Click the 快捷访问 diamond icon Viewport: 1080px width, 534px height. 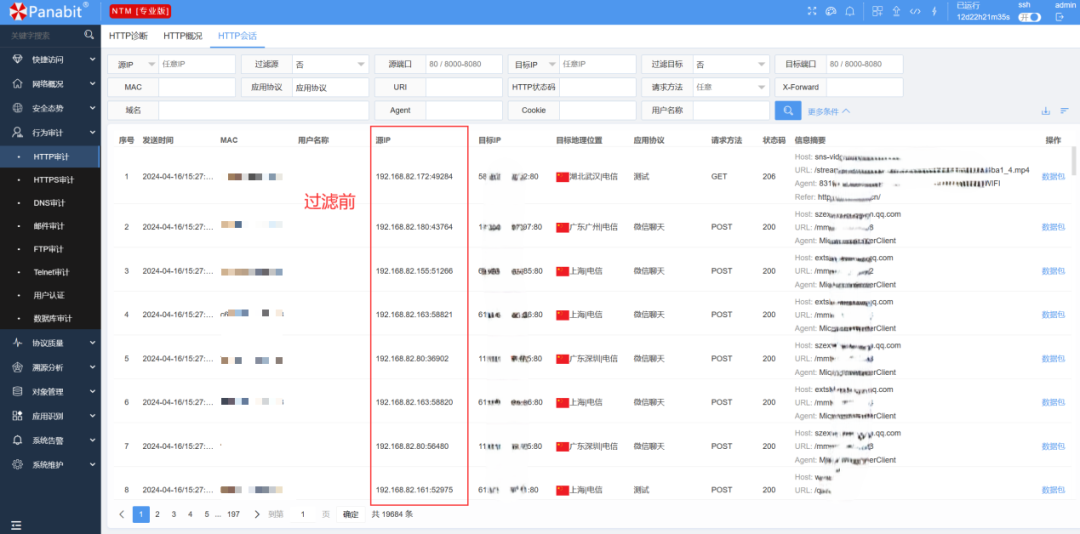tap(18, 59)
